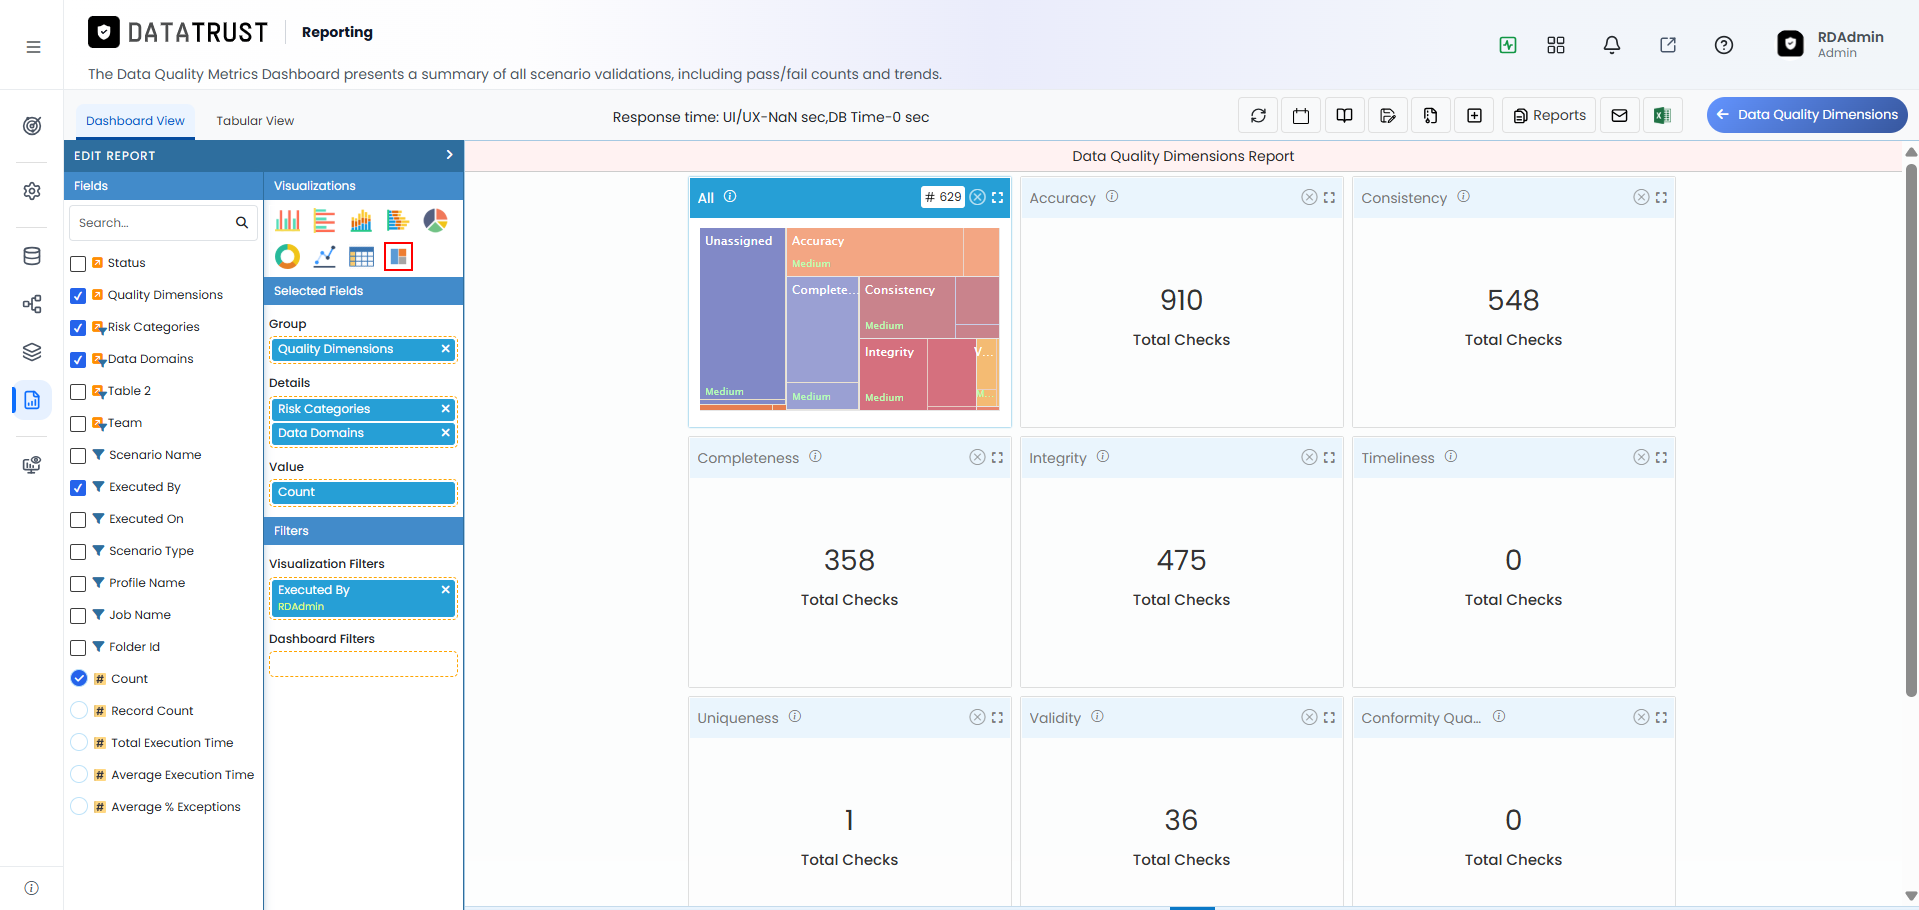Check the Team field checkbox
Viewport: 1919px width, 910px height.
[78, 424]
